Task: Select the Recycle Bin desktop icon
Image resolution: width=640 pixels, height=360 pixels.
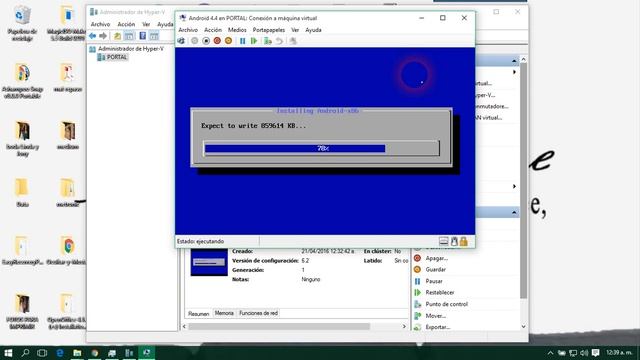Action: (x=22, y=23)
